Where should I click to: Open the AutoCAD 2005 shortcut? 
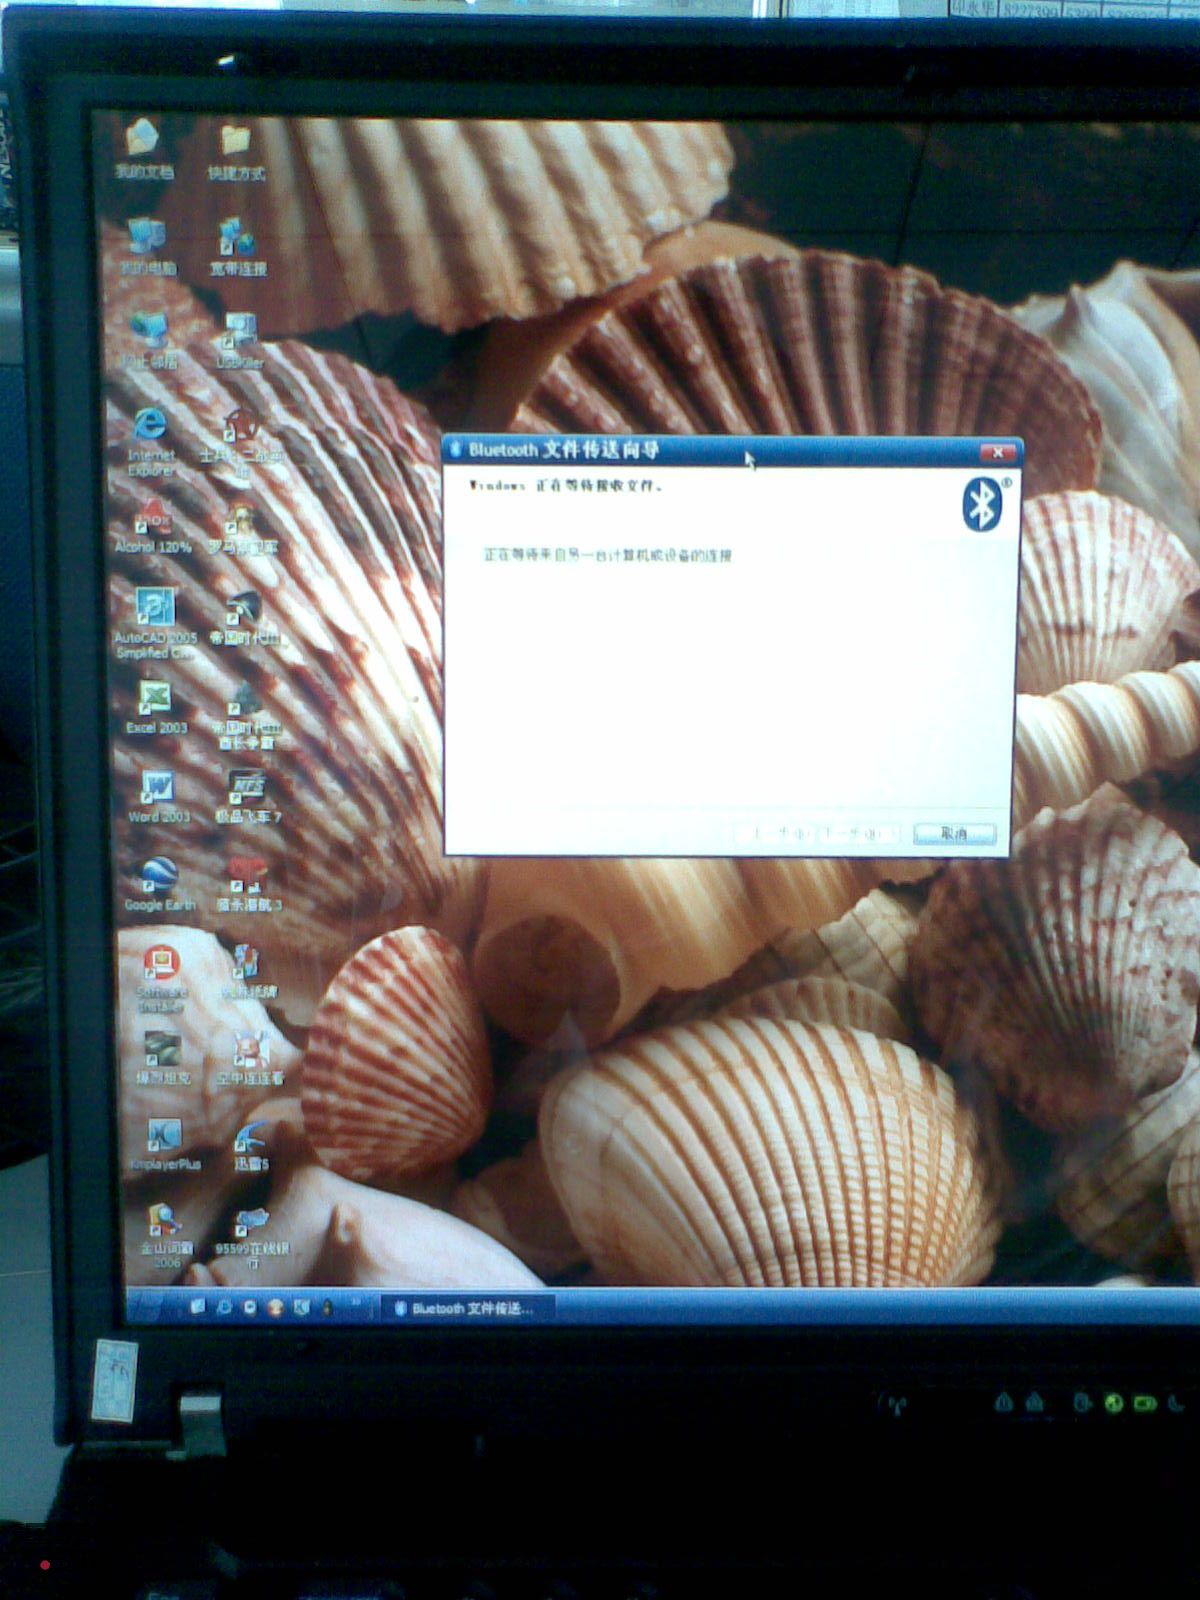click(155, 608)
